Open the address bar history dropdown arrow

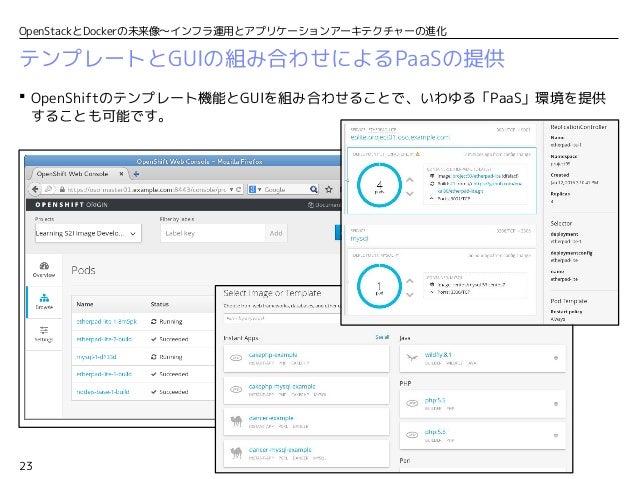232,189
